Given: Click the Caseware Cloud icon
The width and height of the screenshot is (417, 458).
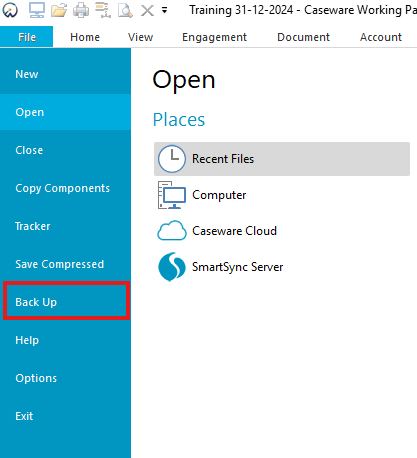Looking at the screenshot, I should (172, 231).
